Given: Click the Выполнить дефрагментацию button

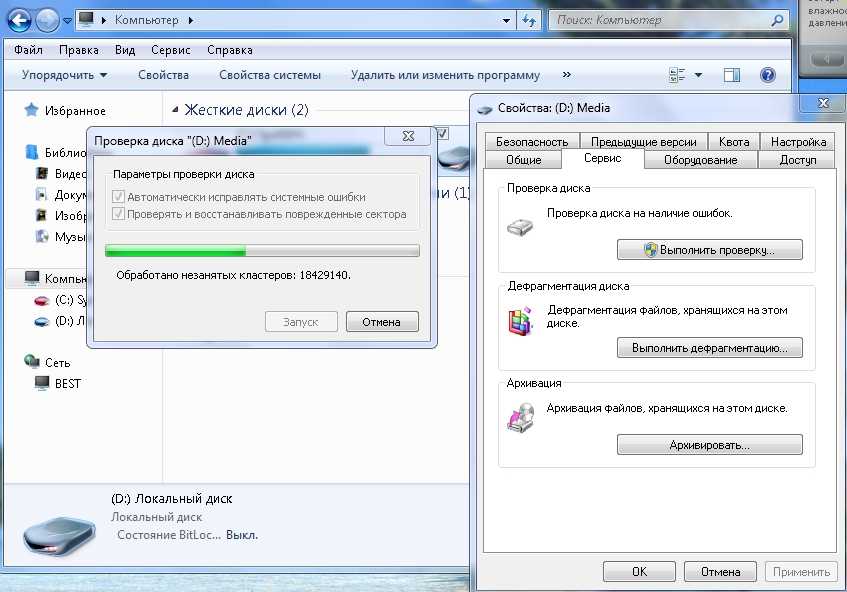Looking at the screenshot, I should click(x=709, y=348).
